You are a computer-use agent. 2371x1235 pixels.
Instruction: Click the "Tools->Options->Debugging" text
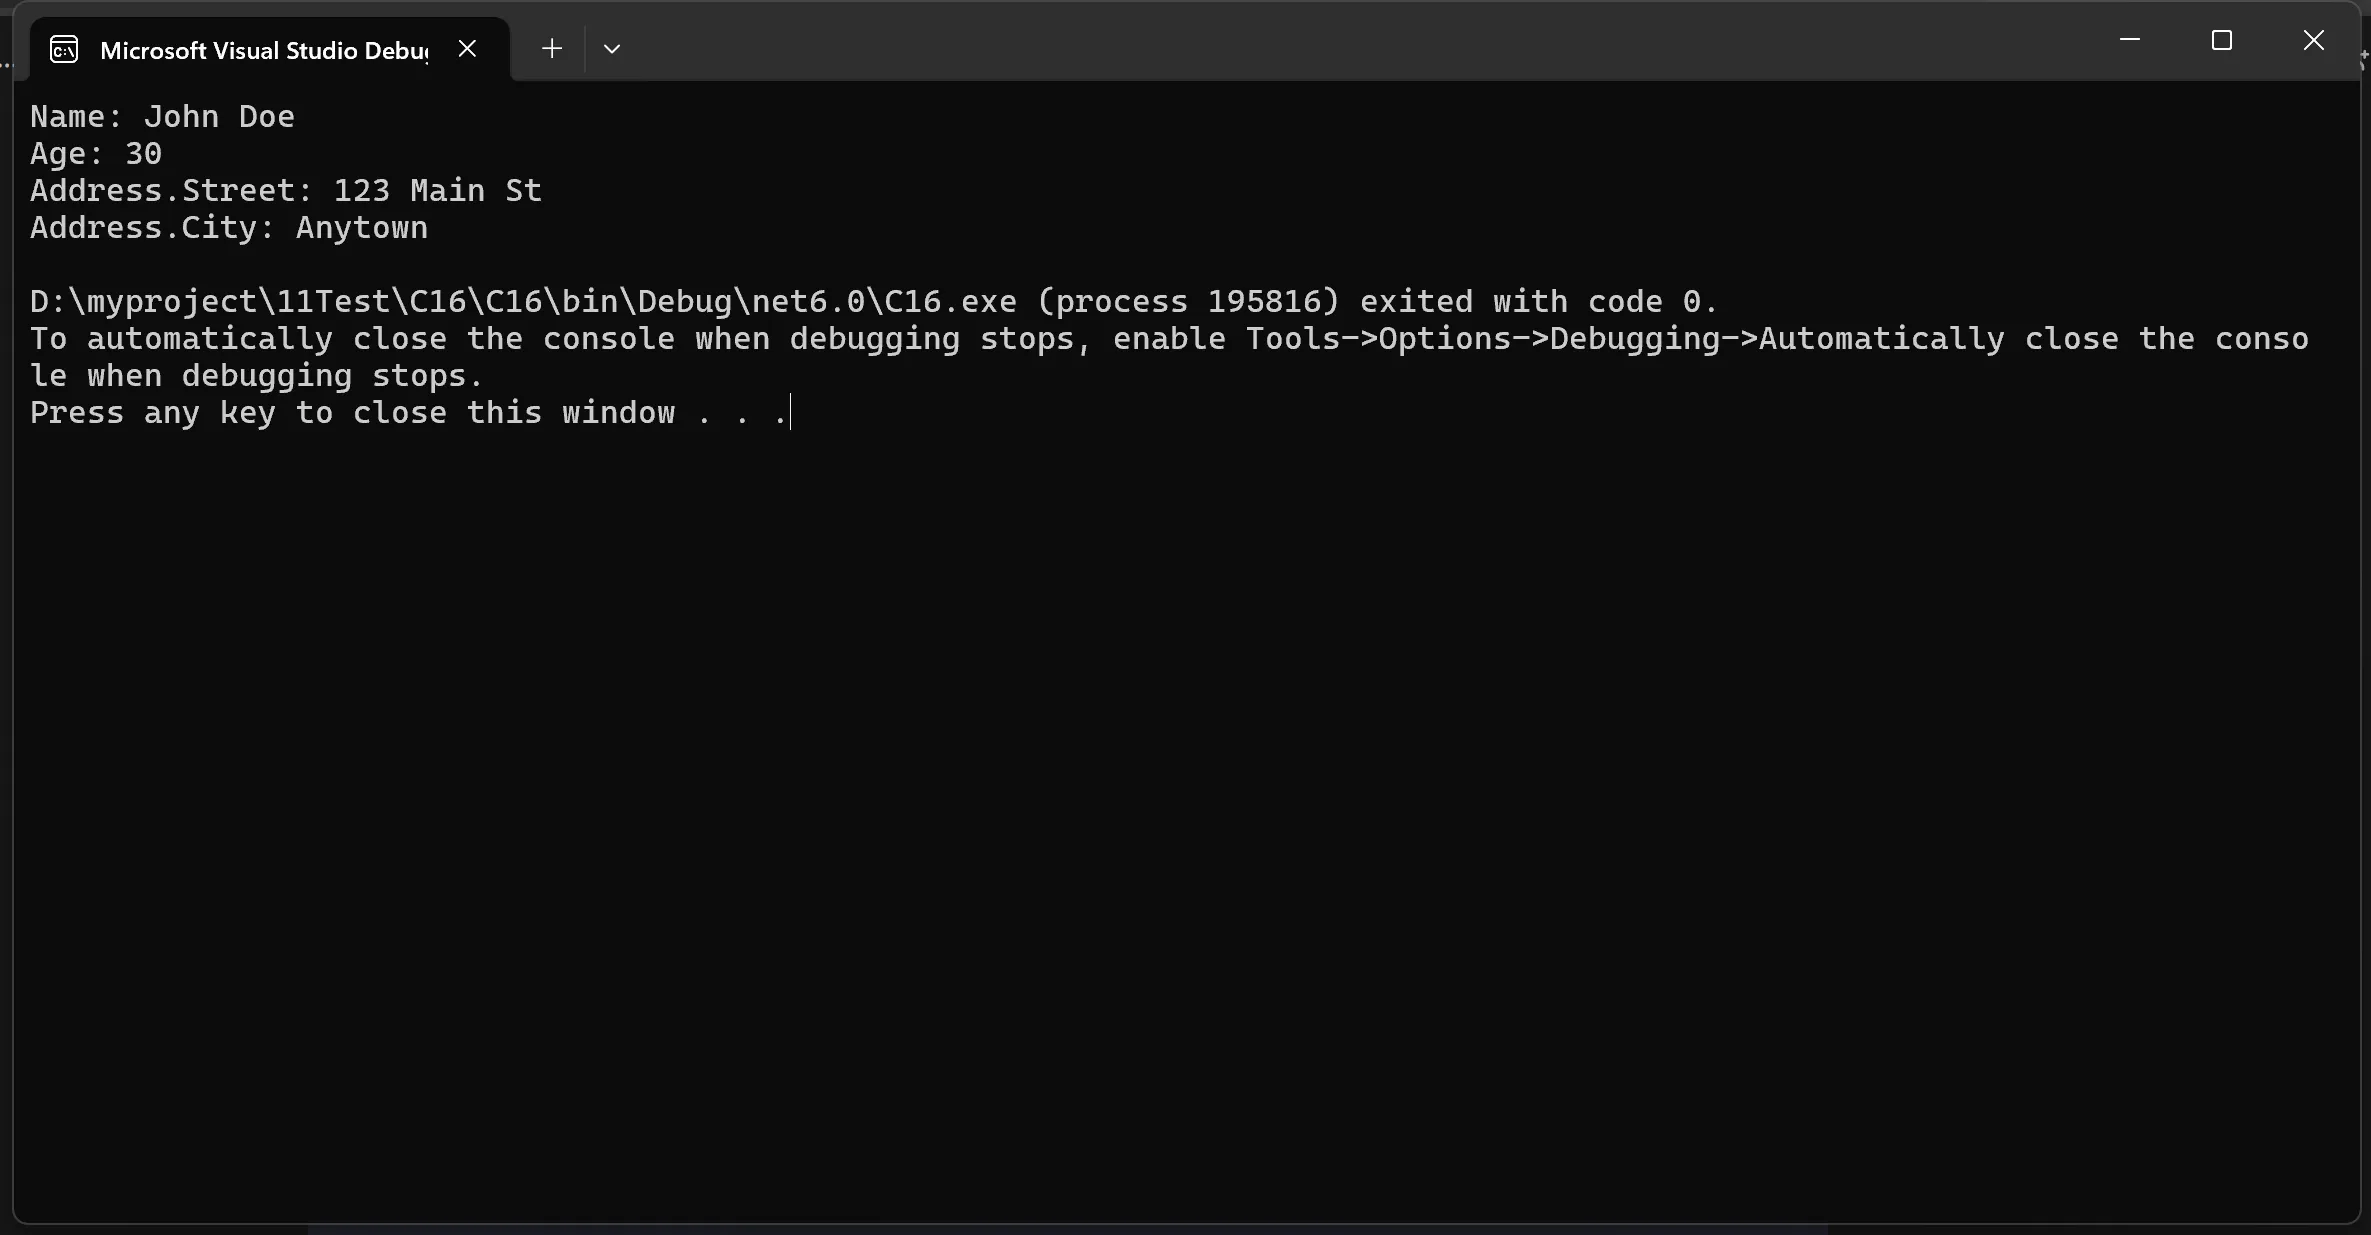point(1484,339)
